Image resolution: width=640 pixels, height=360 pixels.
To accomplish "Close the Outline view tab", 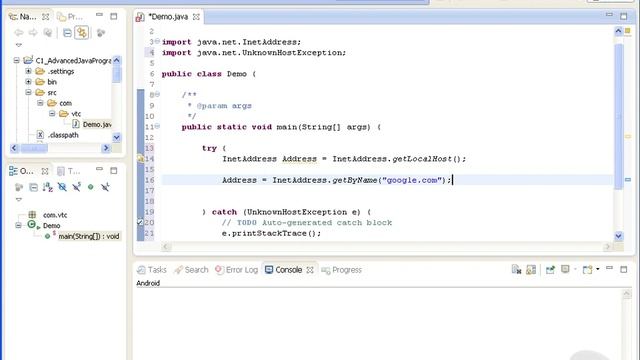I will pos(45,171).
